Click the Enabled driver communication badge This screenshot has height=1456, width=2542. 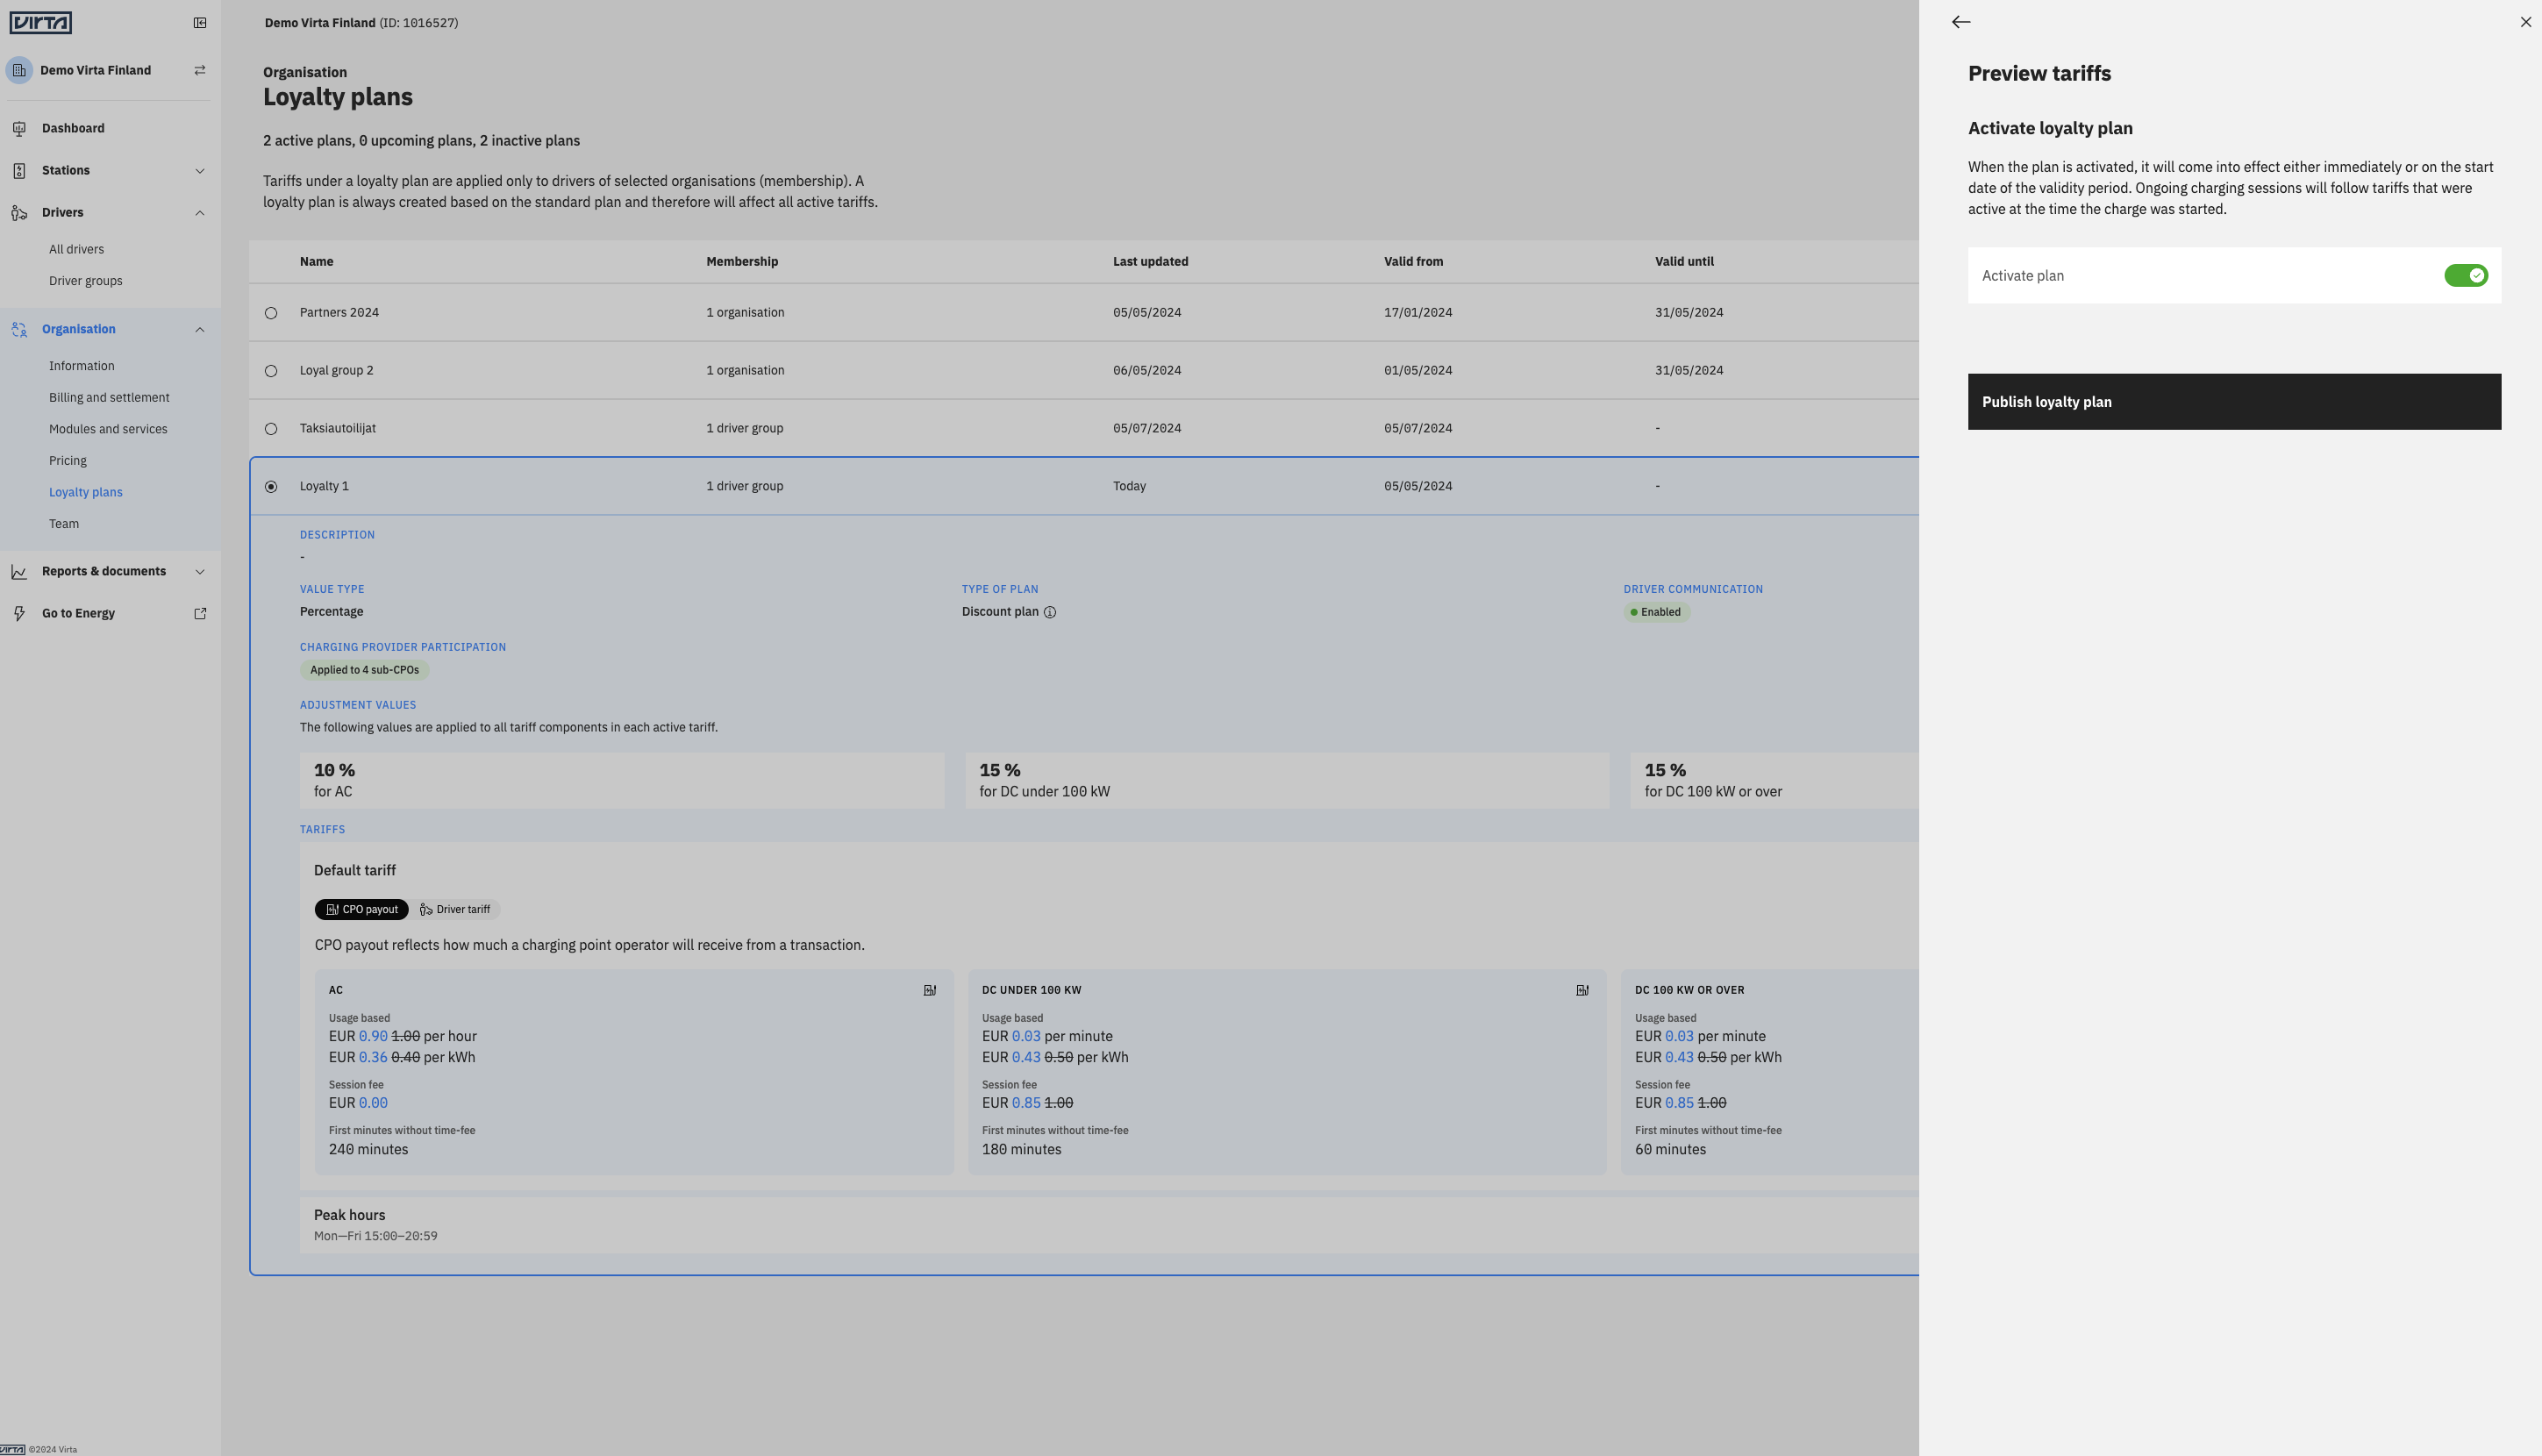pyautogui.click(x=1656, y=612)
